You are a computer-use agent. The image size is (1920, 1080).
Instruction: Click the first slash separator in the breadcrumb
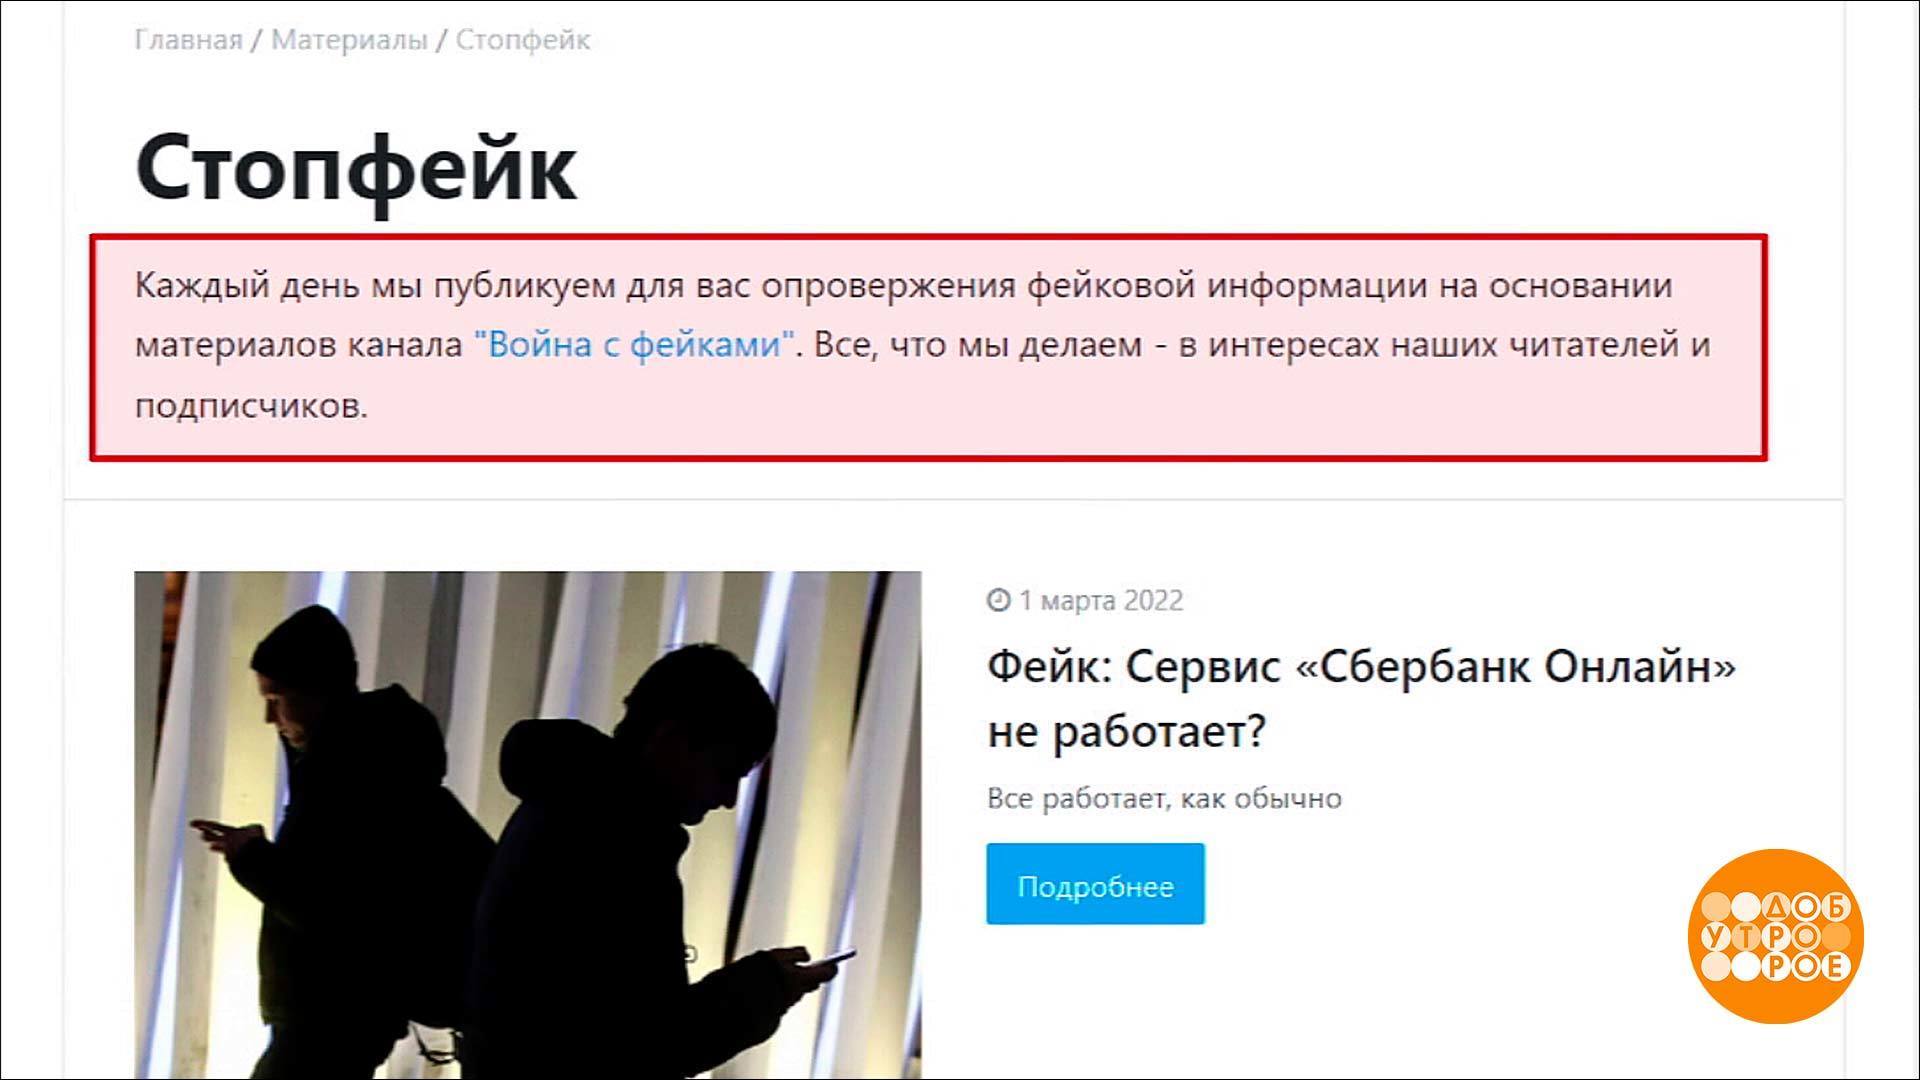tap(257, 40)
